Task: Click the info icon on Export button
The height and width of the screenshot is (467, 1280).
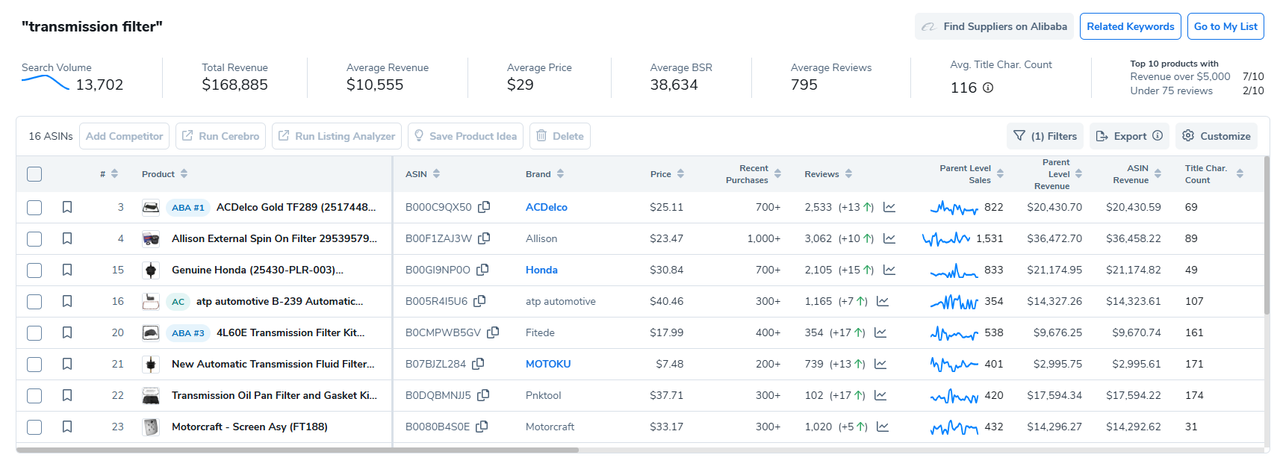Action: [x=1157, y=136]
